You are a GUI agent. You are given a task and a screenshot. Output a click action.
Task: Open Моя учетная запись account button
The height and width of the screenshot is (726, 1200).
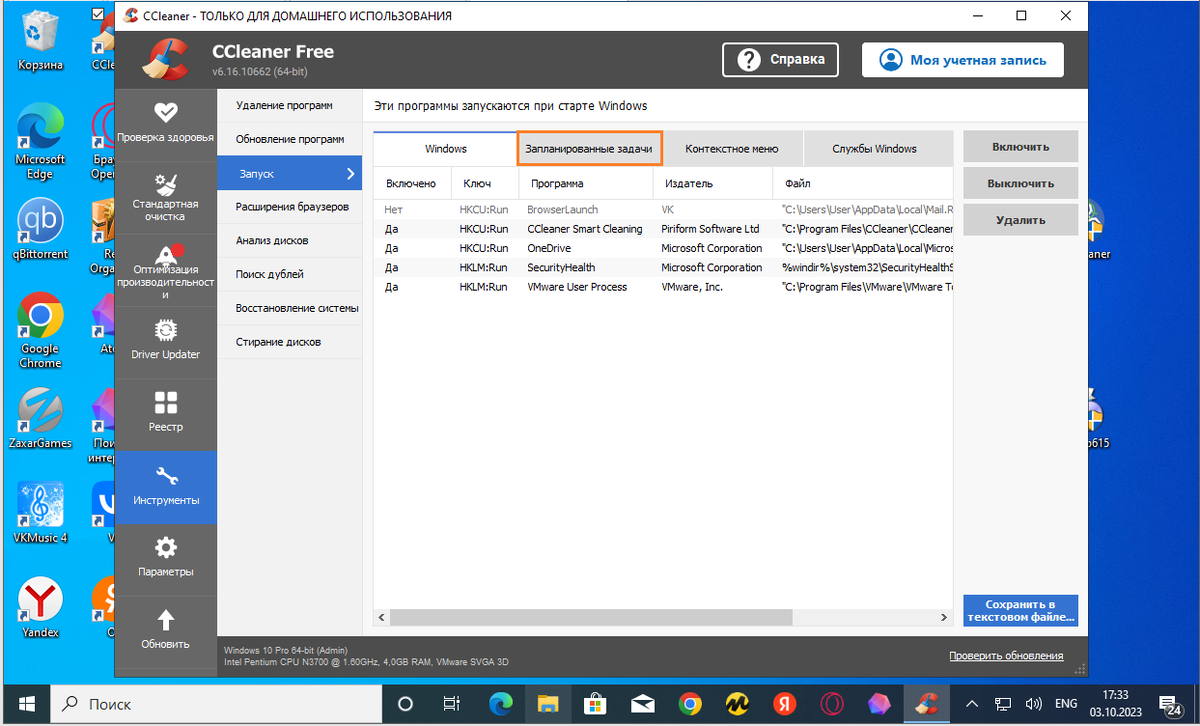[x=963, y=60]
